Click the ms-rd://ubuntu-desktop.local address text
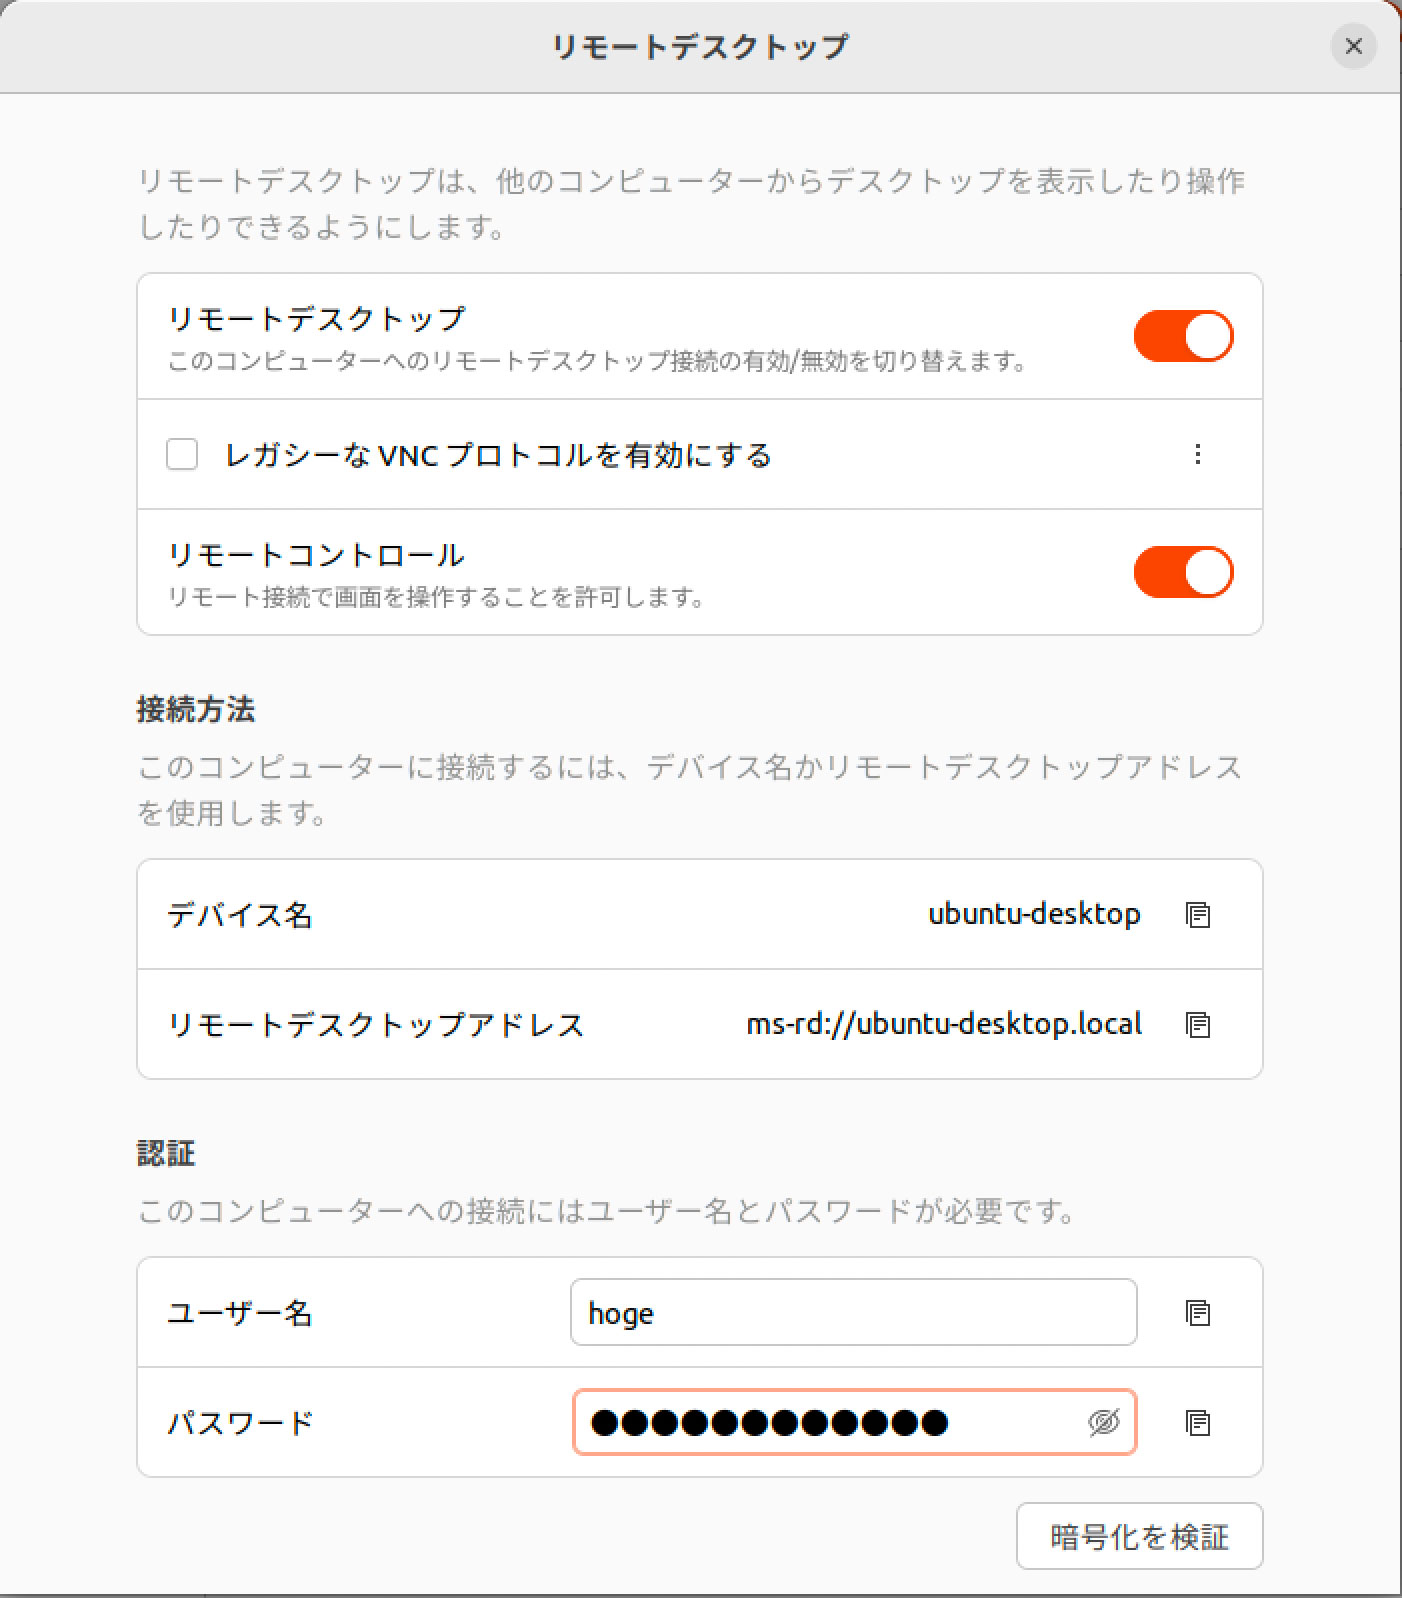The width and height of the screenshot is (1402, 1598). tap(944, 1024)
